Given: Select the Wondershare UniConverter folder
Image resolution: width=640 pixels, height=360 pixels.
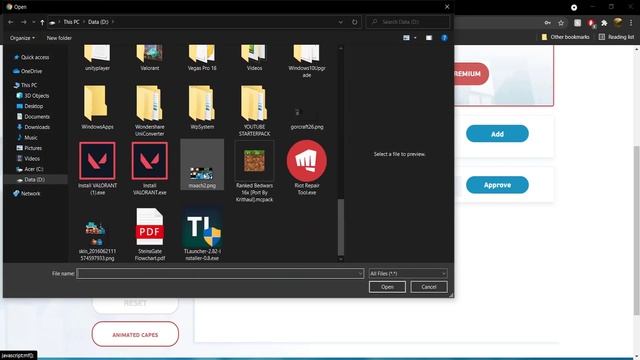Looking at the screenshot, I should 149,111.
